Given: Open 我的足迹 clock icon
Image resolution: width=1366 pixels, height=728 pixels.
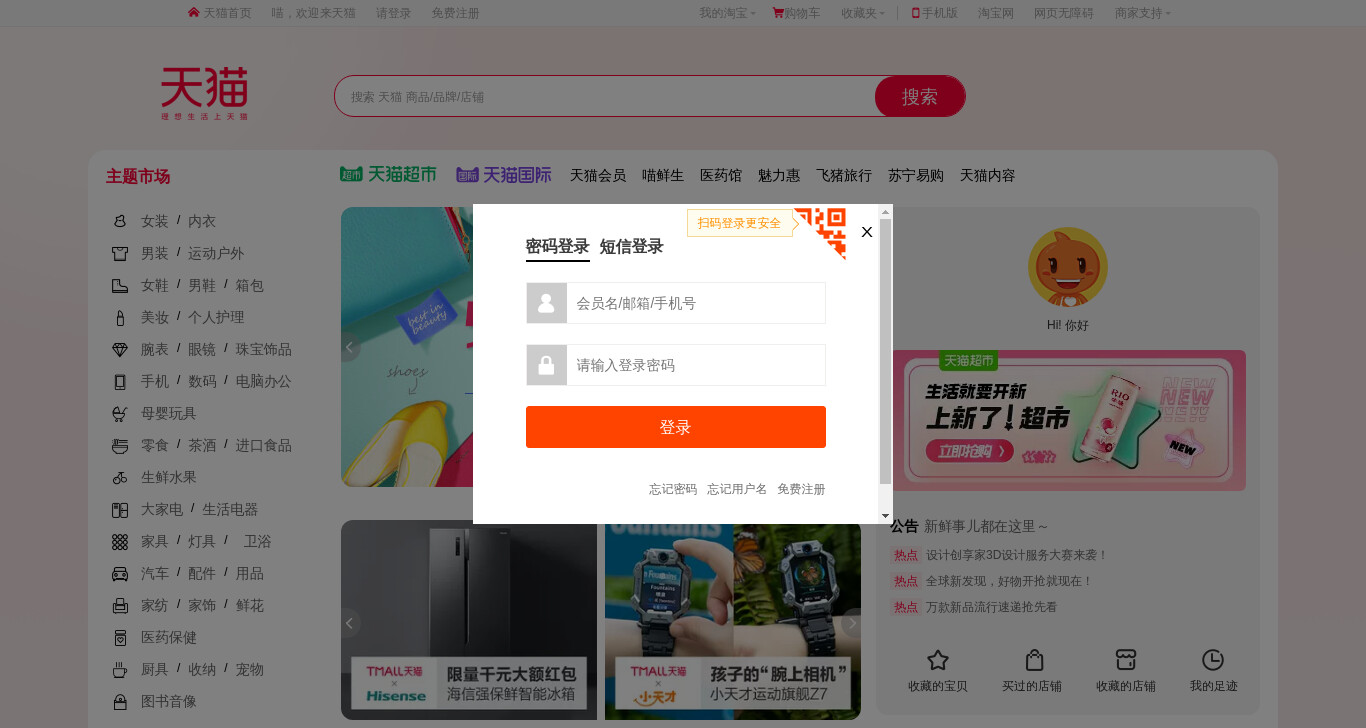Looking at the screenshot, I should pyautogui.click(x=1213, y=660).
